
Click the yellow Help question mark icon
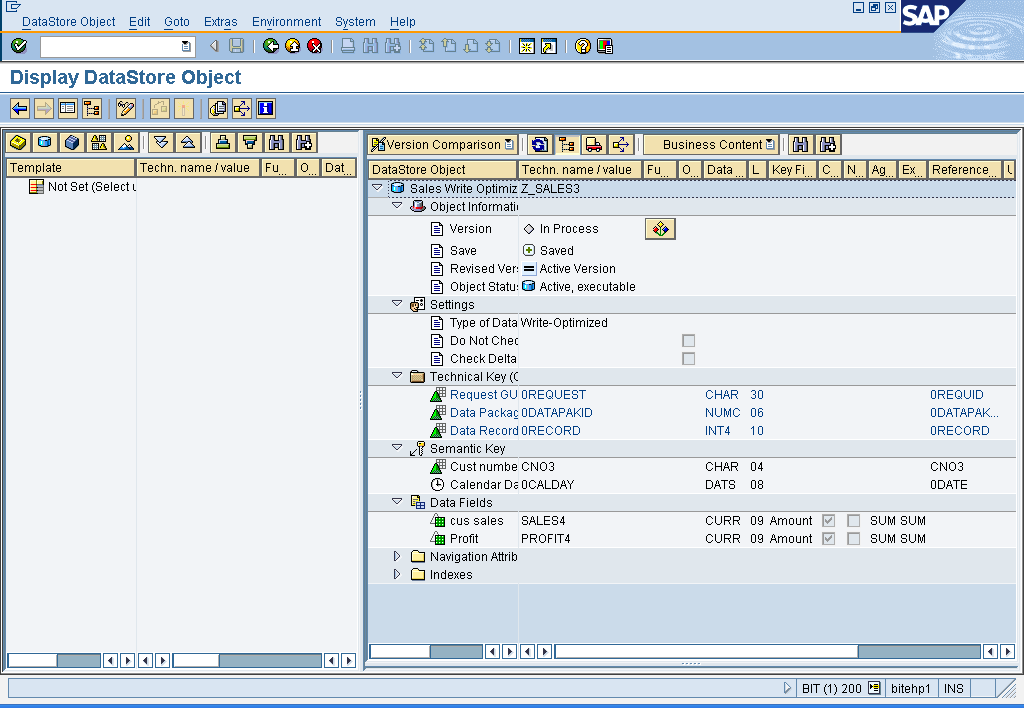[x=583, y=46]
